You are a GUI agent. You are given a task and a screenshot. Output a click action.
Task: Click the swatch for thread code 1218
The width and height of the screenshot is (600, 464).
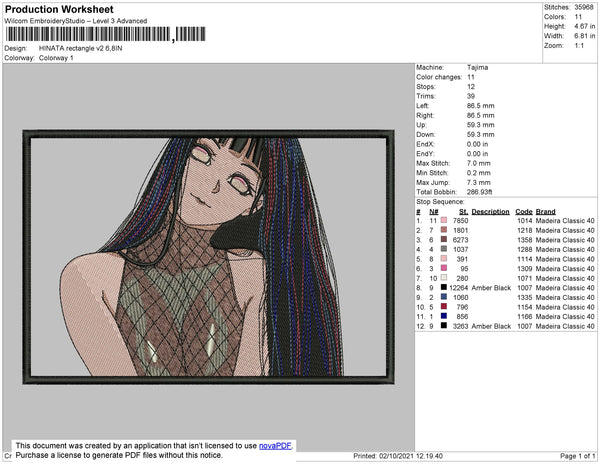tap(444, 230)
